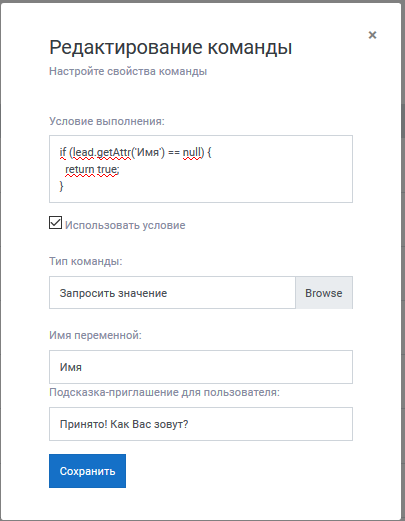Close the Редактирование команды dialog
This screenshot has height=521, width=405.
(372, 35)
